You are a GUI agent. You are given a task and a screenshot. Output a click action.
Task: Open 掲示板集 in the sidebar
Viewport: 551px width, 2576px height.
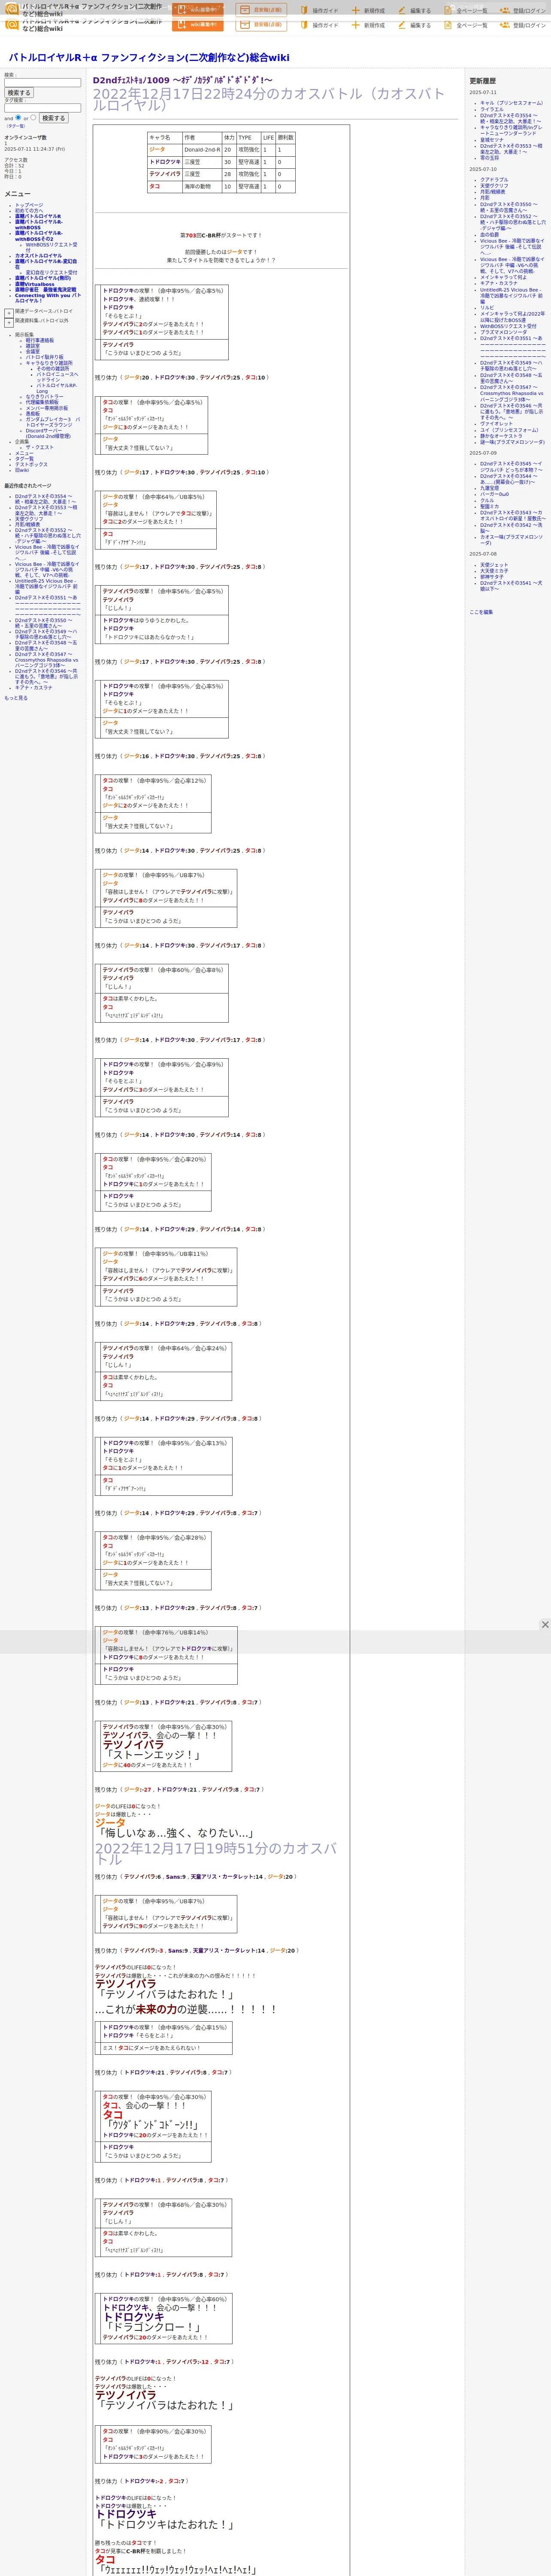point(24,335)
